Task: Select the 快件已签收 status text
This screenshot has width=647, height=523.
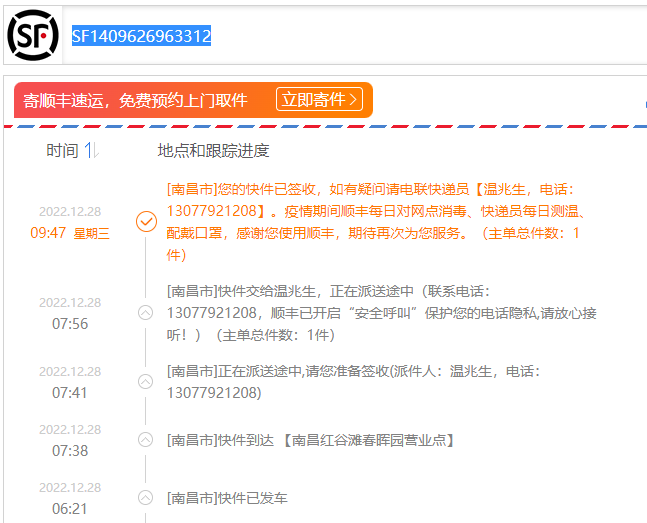Action: coord(376,222)
